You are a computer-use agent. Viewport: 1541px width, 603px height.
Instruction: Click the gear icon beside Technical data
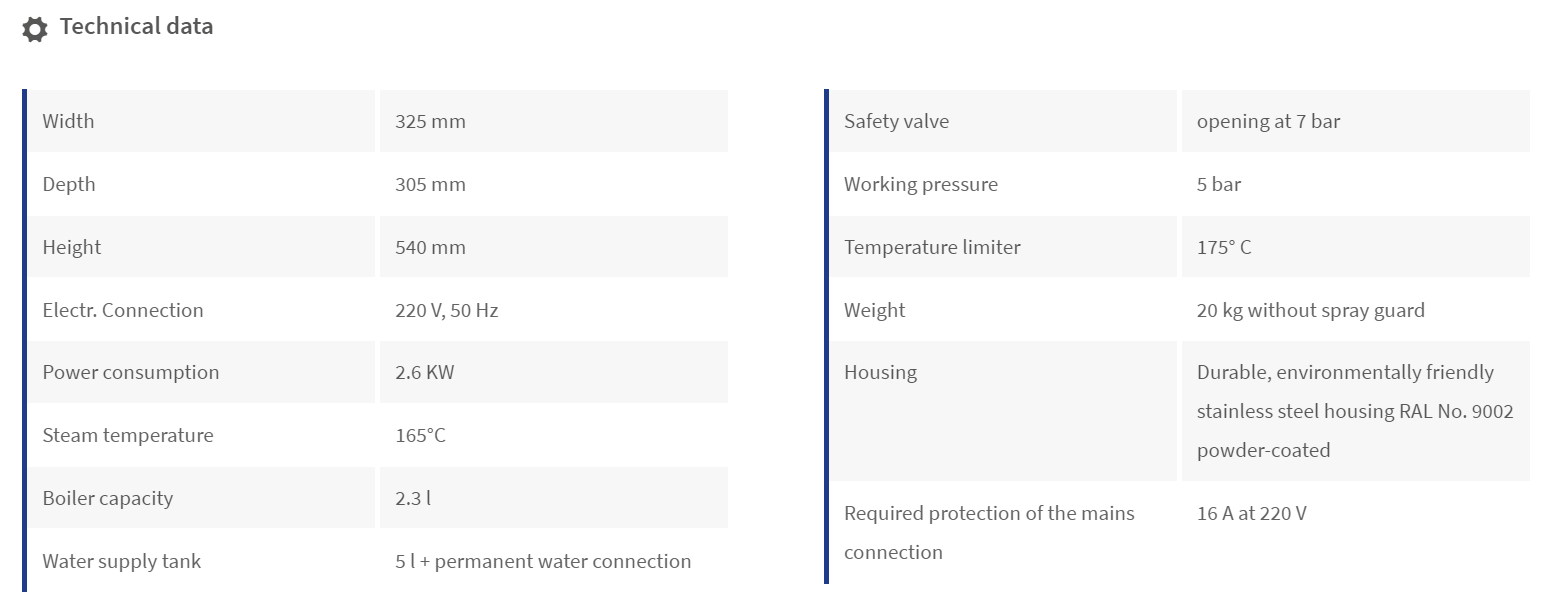point(35,29)
